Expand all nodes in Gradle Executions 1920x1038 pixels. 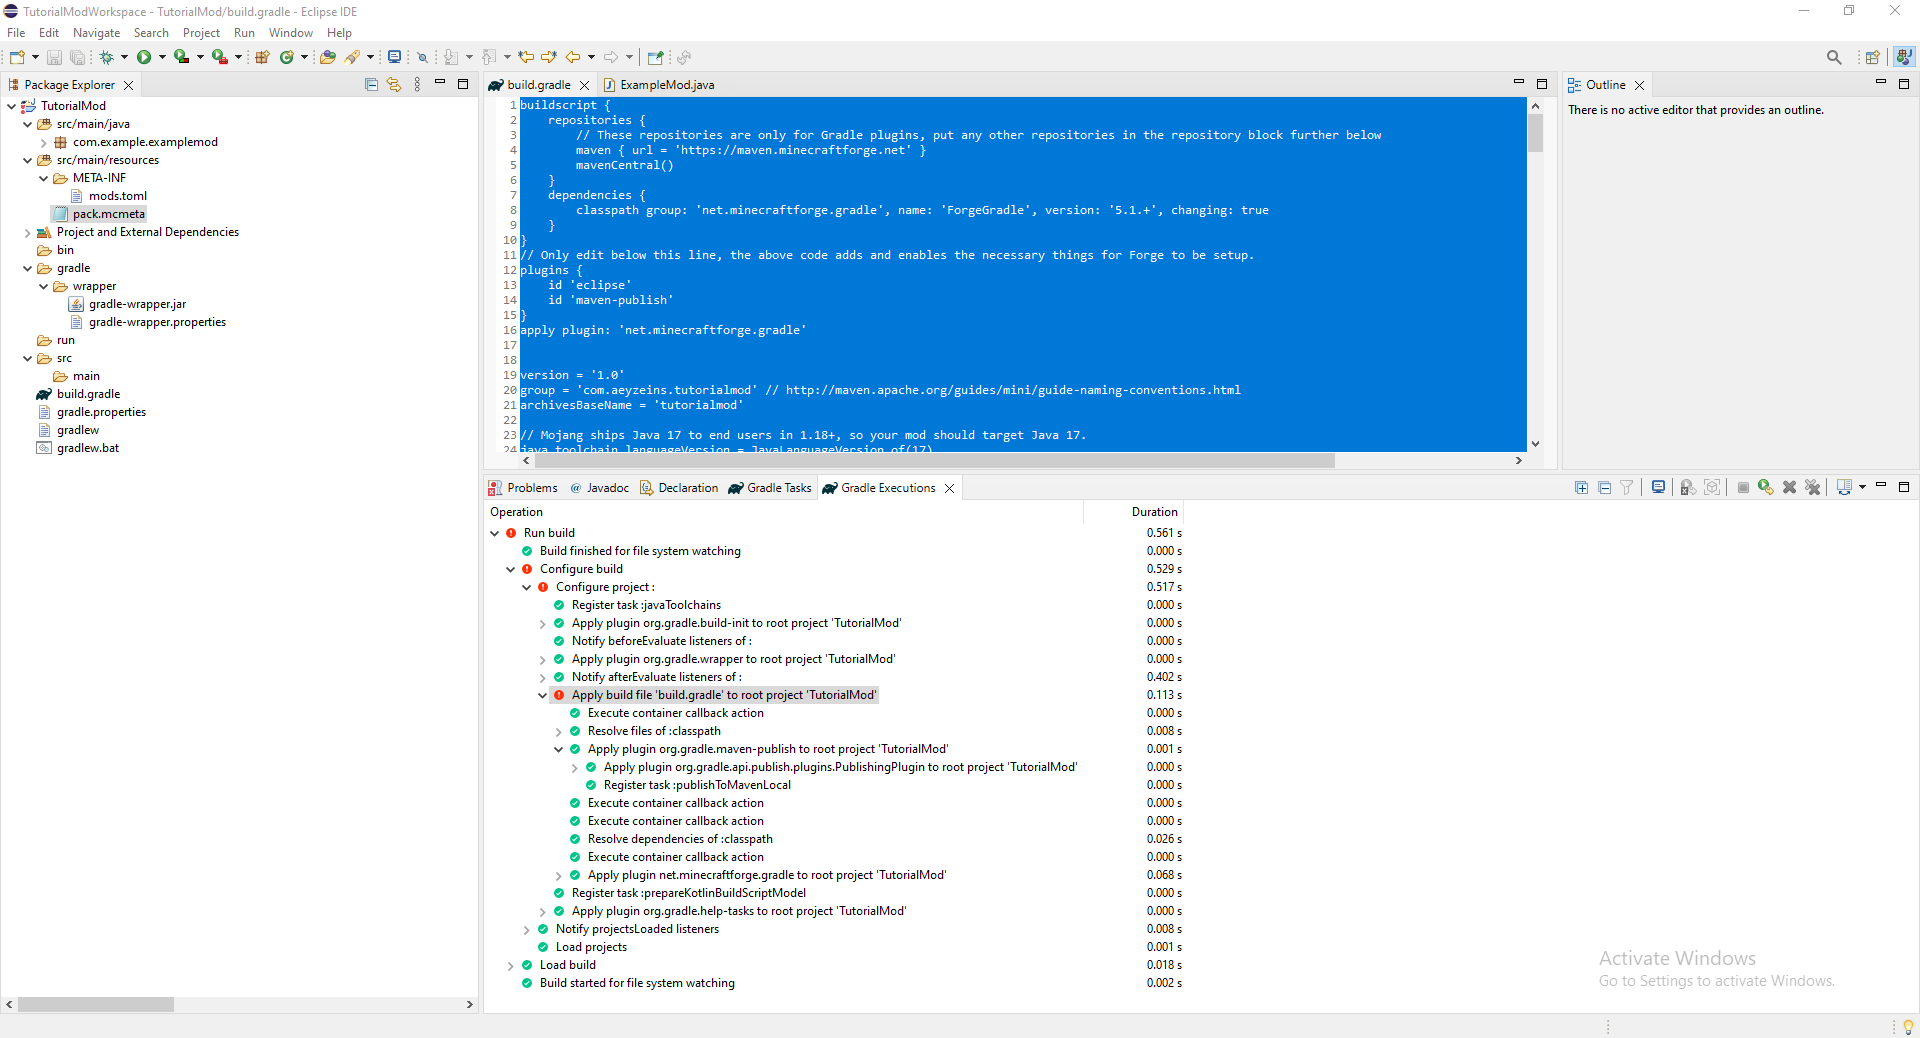click(1581, 488)
